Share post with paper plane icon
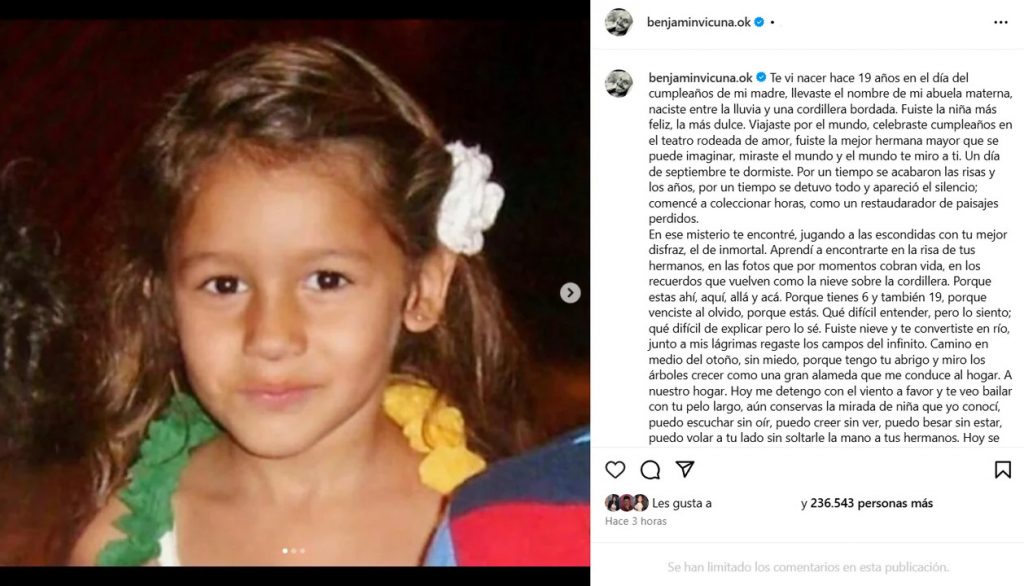The width and height of the screenshot is (1024, 586). (684, 468)
